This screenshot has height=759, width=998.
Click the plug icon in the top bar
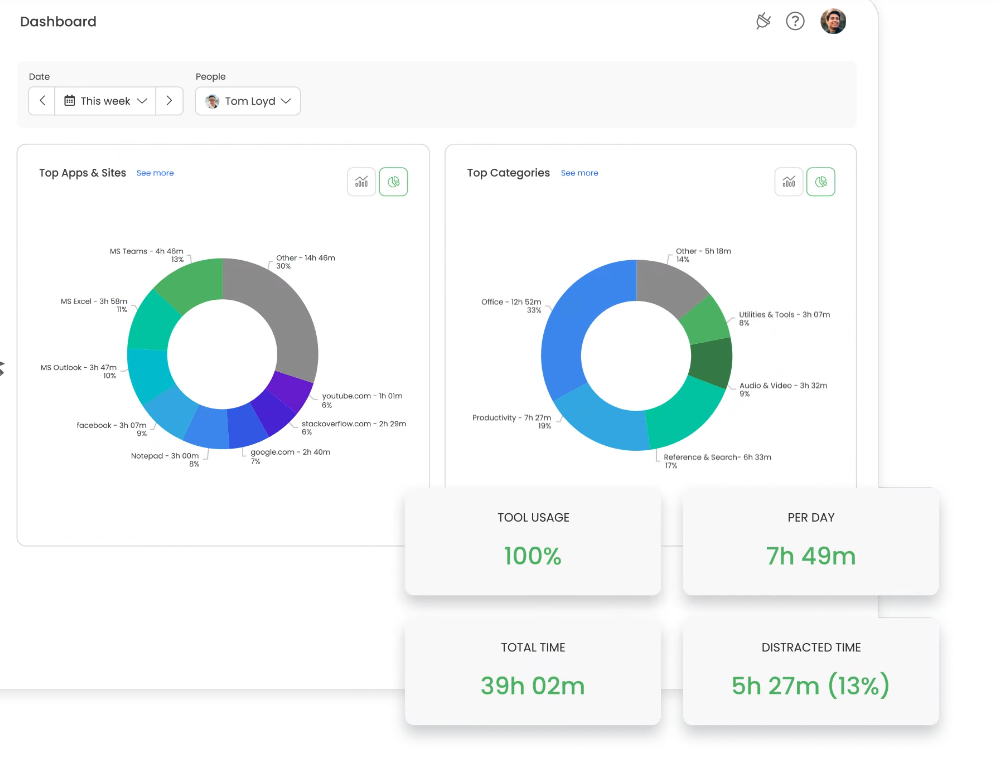tap(763, 21)
